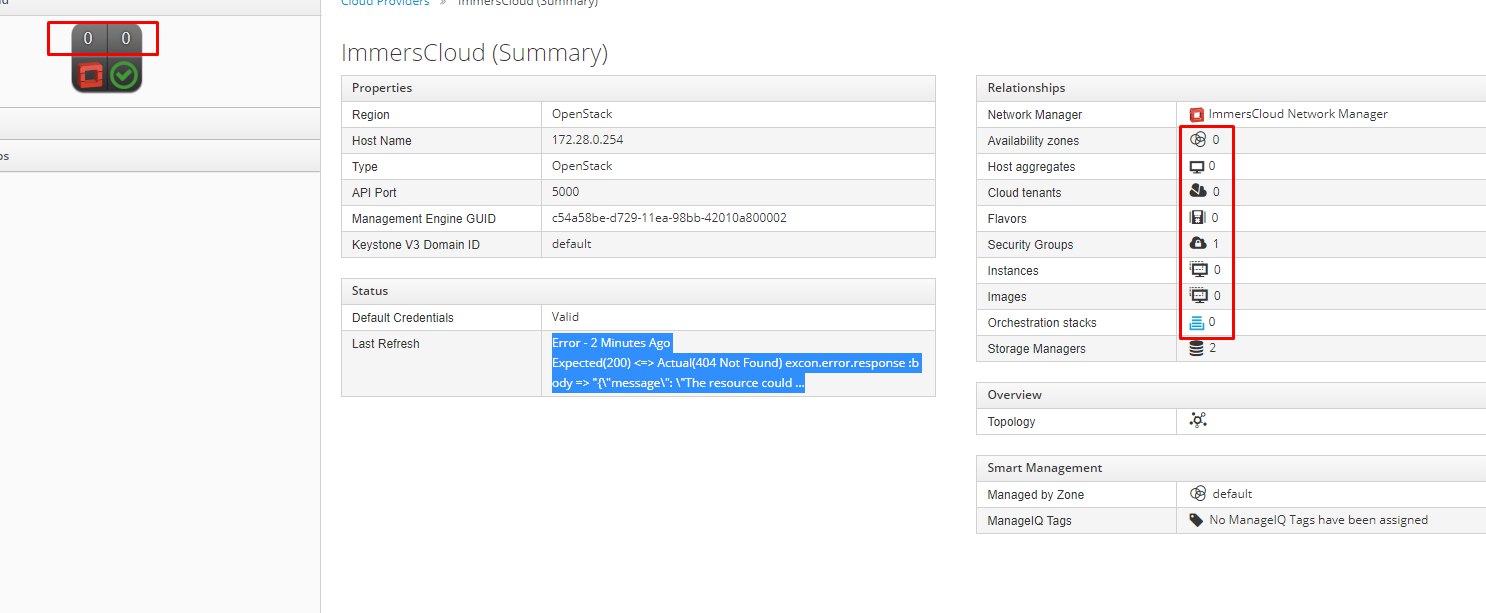Select the Default Credentials value Valid
The image size is (1486, 613).
click(x=565, y=317)
